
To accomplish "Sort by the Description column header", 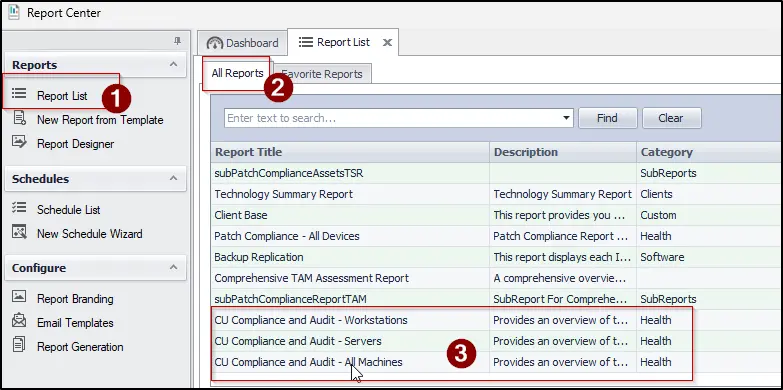I will point(563,152).
